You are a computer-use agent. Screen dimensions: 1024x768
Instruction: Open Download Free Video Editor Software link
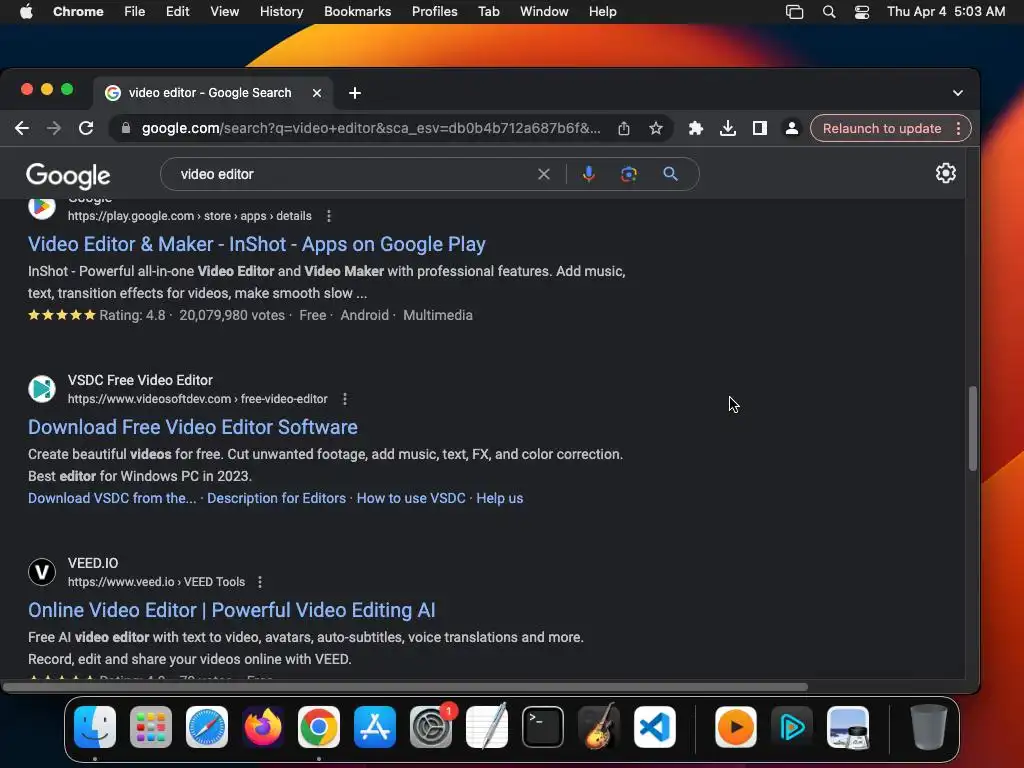(193, 427)
